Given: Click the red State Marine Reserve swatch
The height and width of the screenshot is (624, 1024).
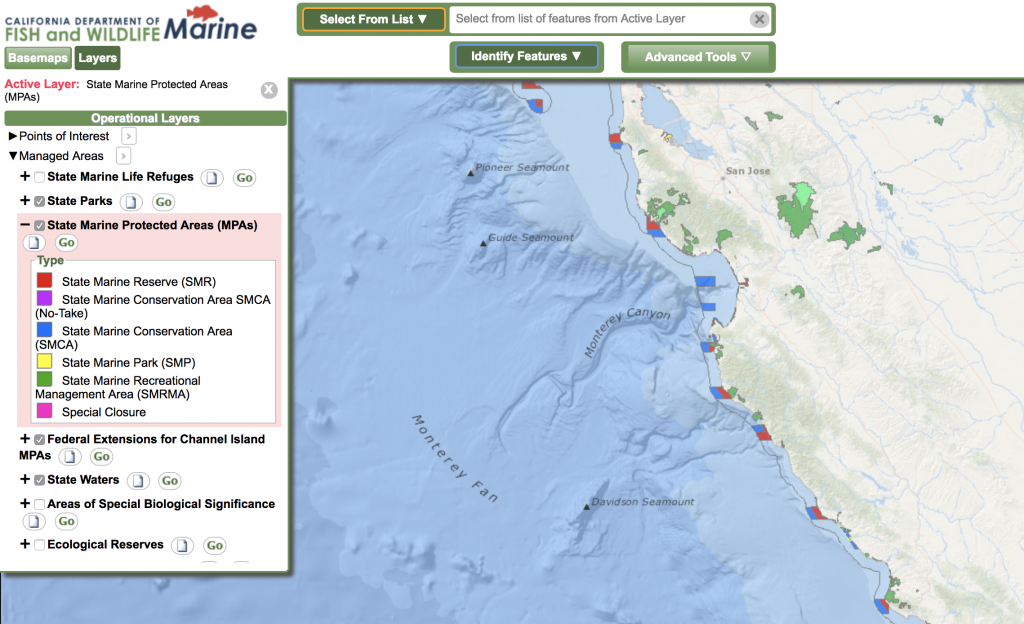Looking at the screenshot, I should tap(44, 281).
